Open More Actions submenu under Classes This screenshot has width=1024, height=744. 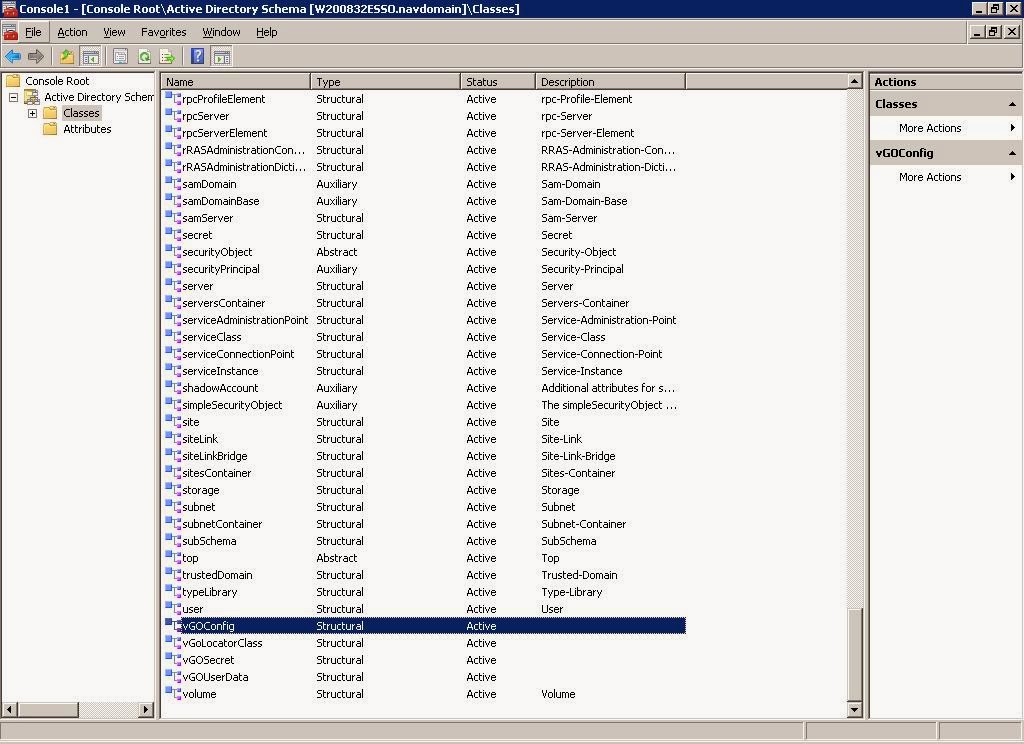[x=946, y=128]
